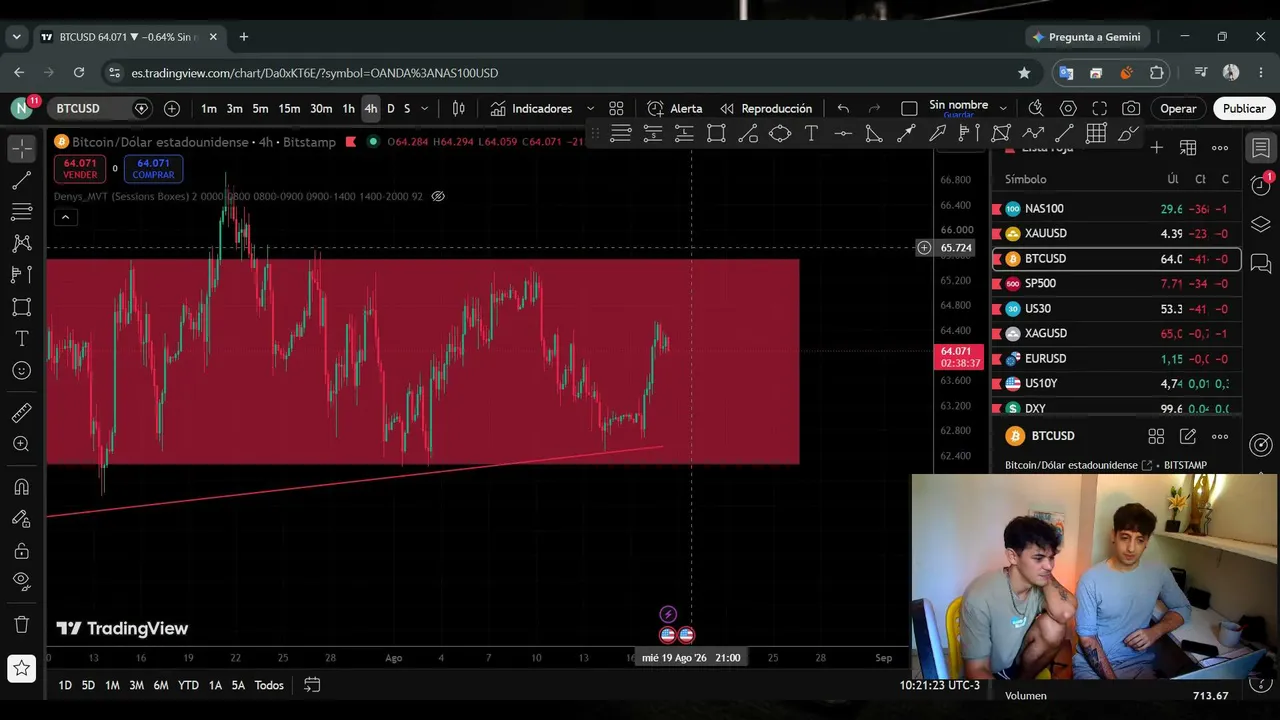Take a chart snapshot with the camera icon

[1131, 108]
